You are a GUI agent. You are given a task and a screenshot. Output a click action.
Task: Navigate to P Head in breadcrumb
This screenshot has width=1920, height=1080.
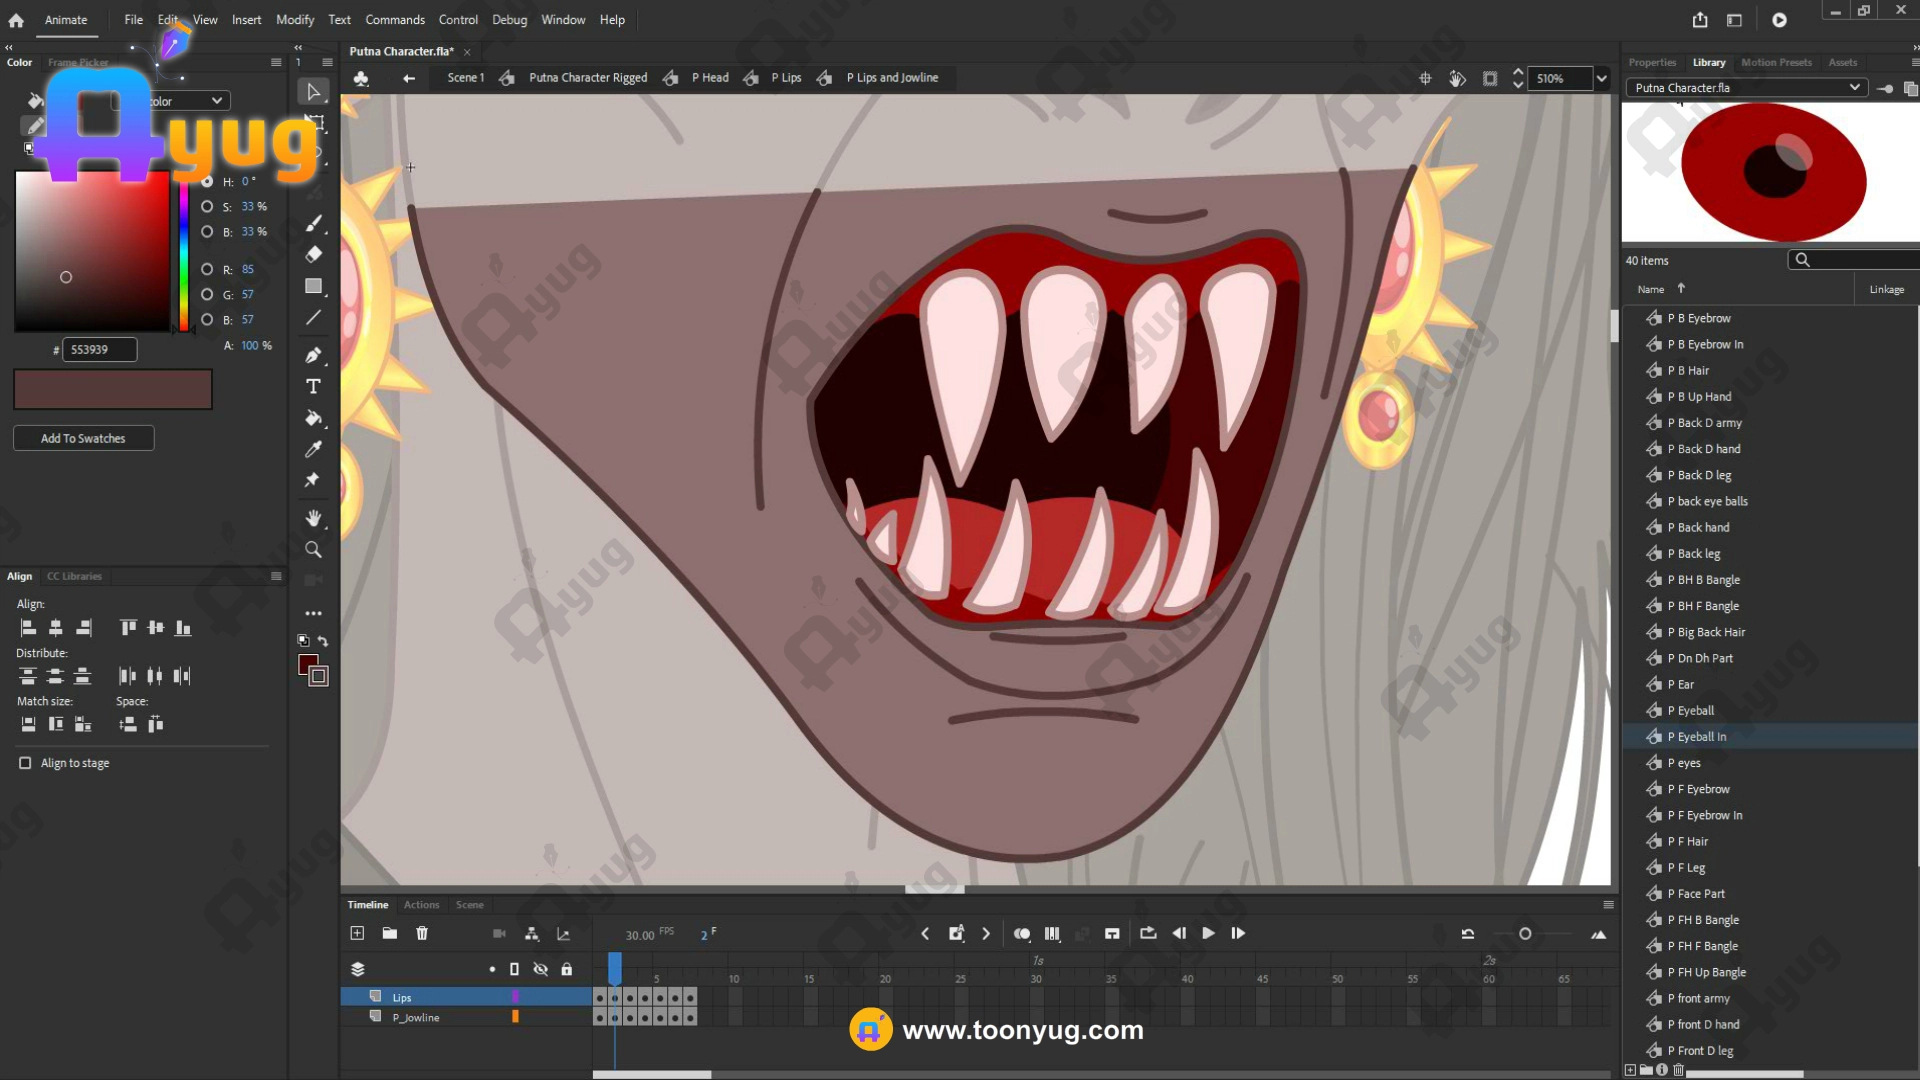(x=710, y=78)
